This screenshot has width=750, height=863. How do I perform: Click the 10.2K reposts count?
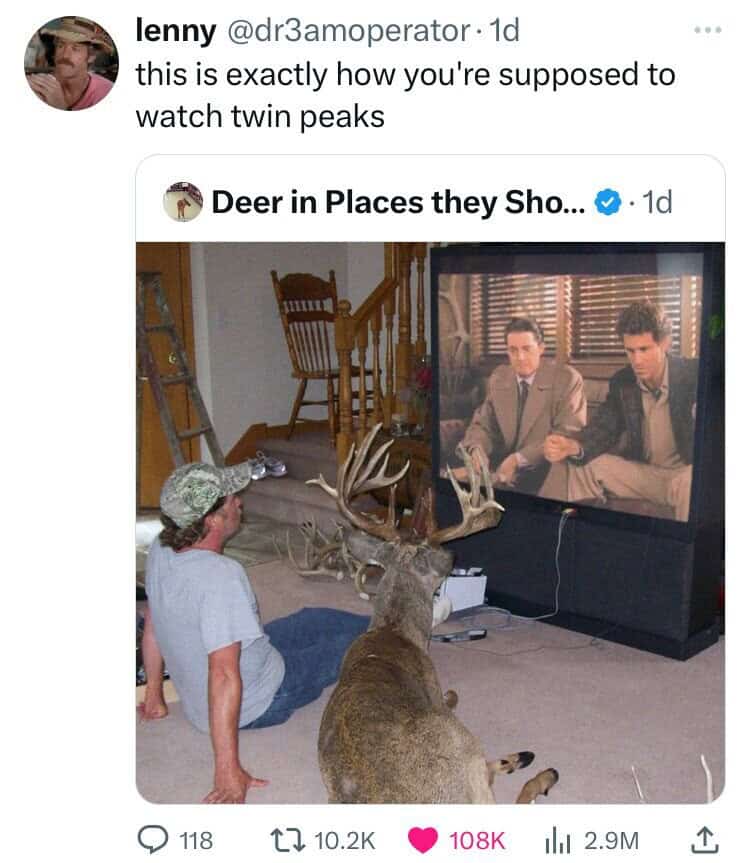[345, 841]
